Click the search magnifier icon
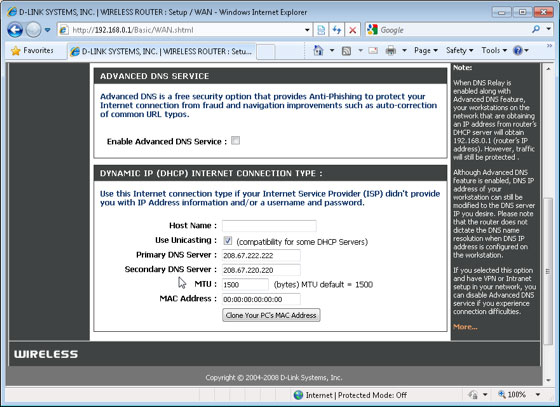The width and height of the screenshot is (560, 407). click(x=536, y=29)
